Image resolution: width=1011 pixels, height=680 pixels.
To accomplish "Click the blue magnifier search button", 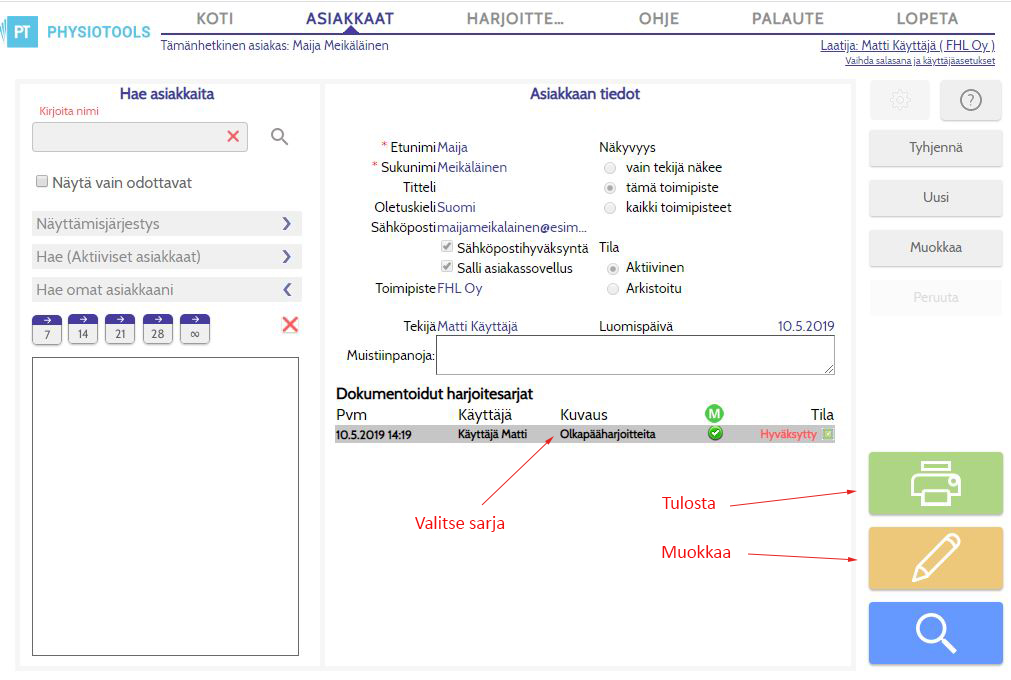I will 935,633.
